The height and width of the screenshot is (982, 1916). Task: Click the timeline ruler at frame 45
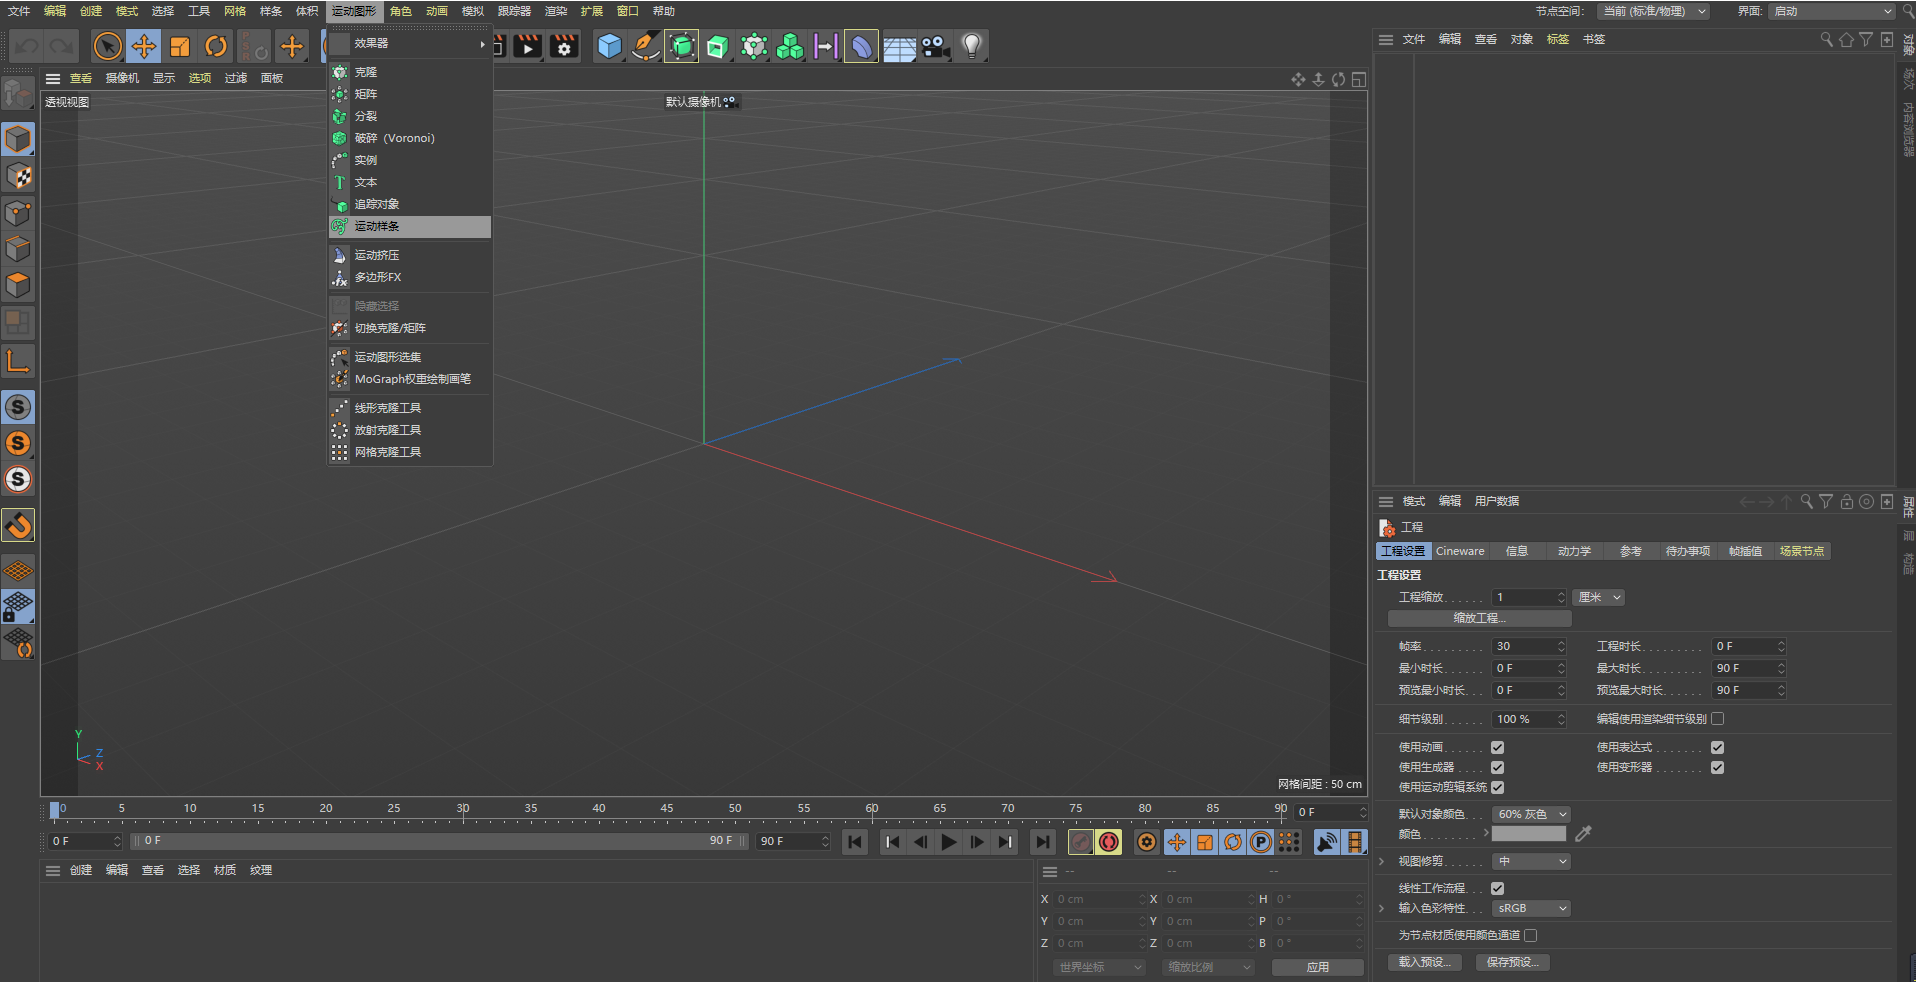coord(667,809)
